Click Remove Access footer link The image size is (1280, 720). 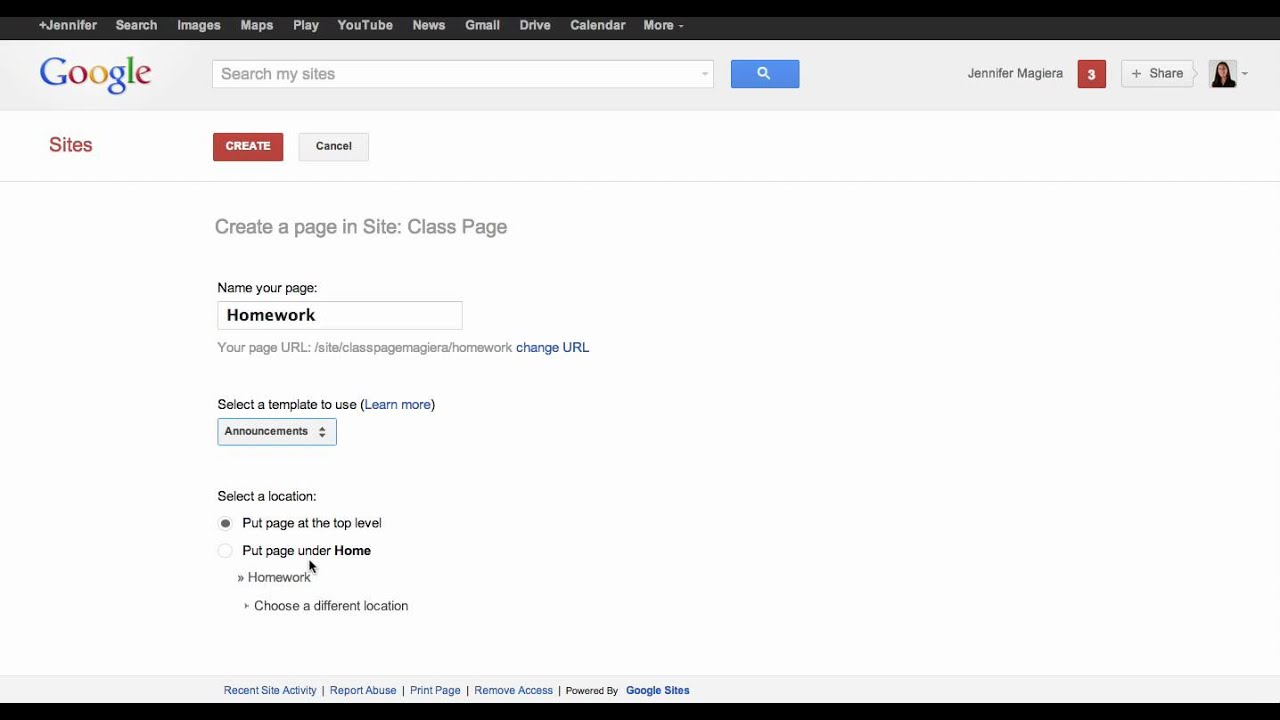[x=513, y=691]
